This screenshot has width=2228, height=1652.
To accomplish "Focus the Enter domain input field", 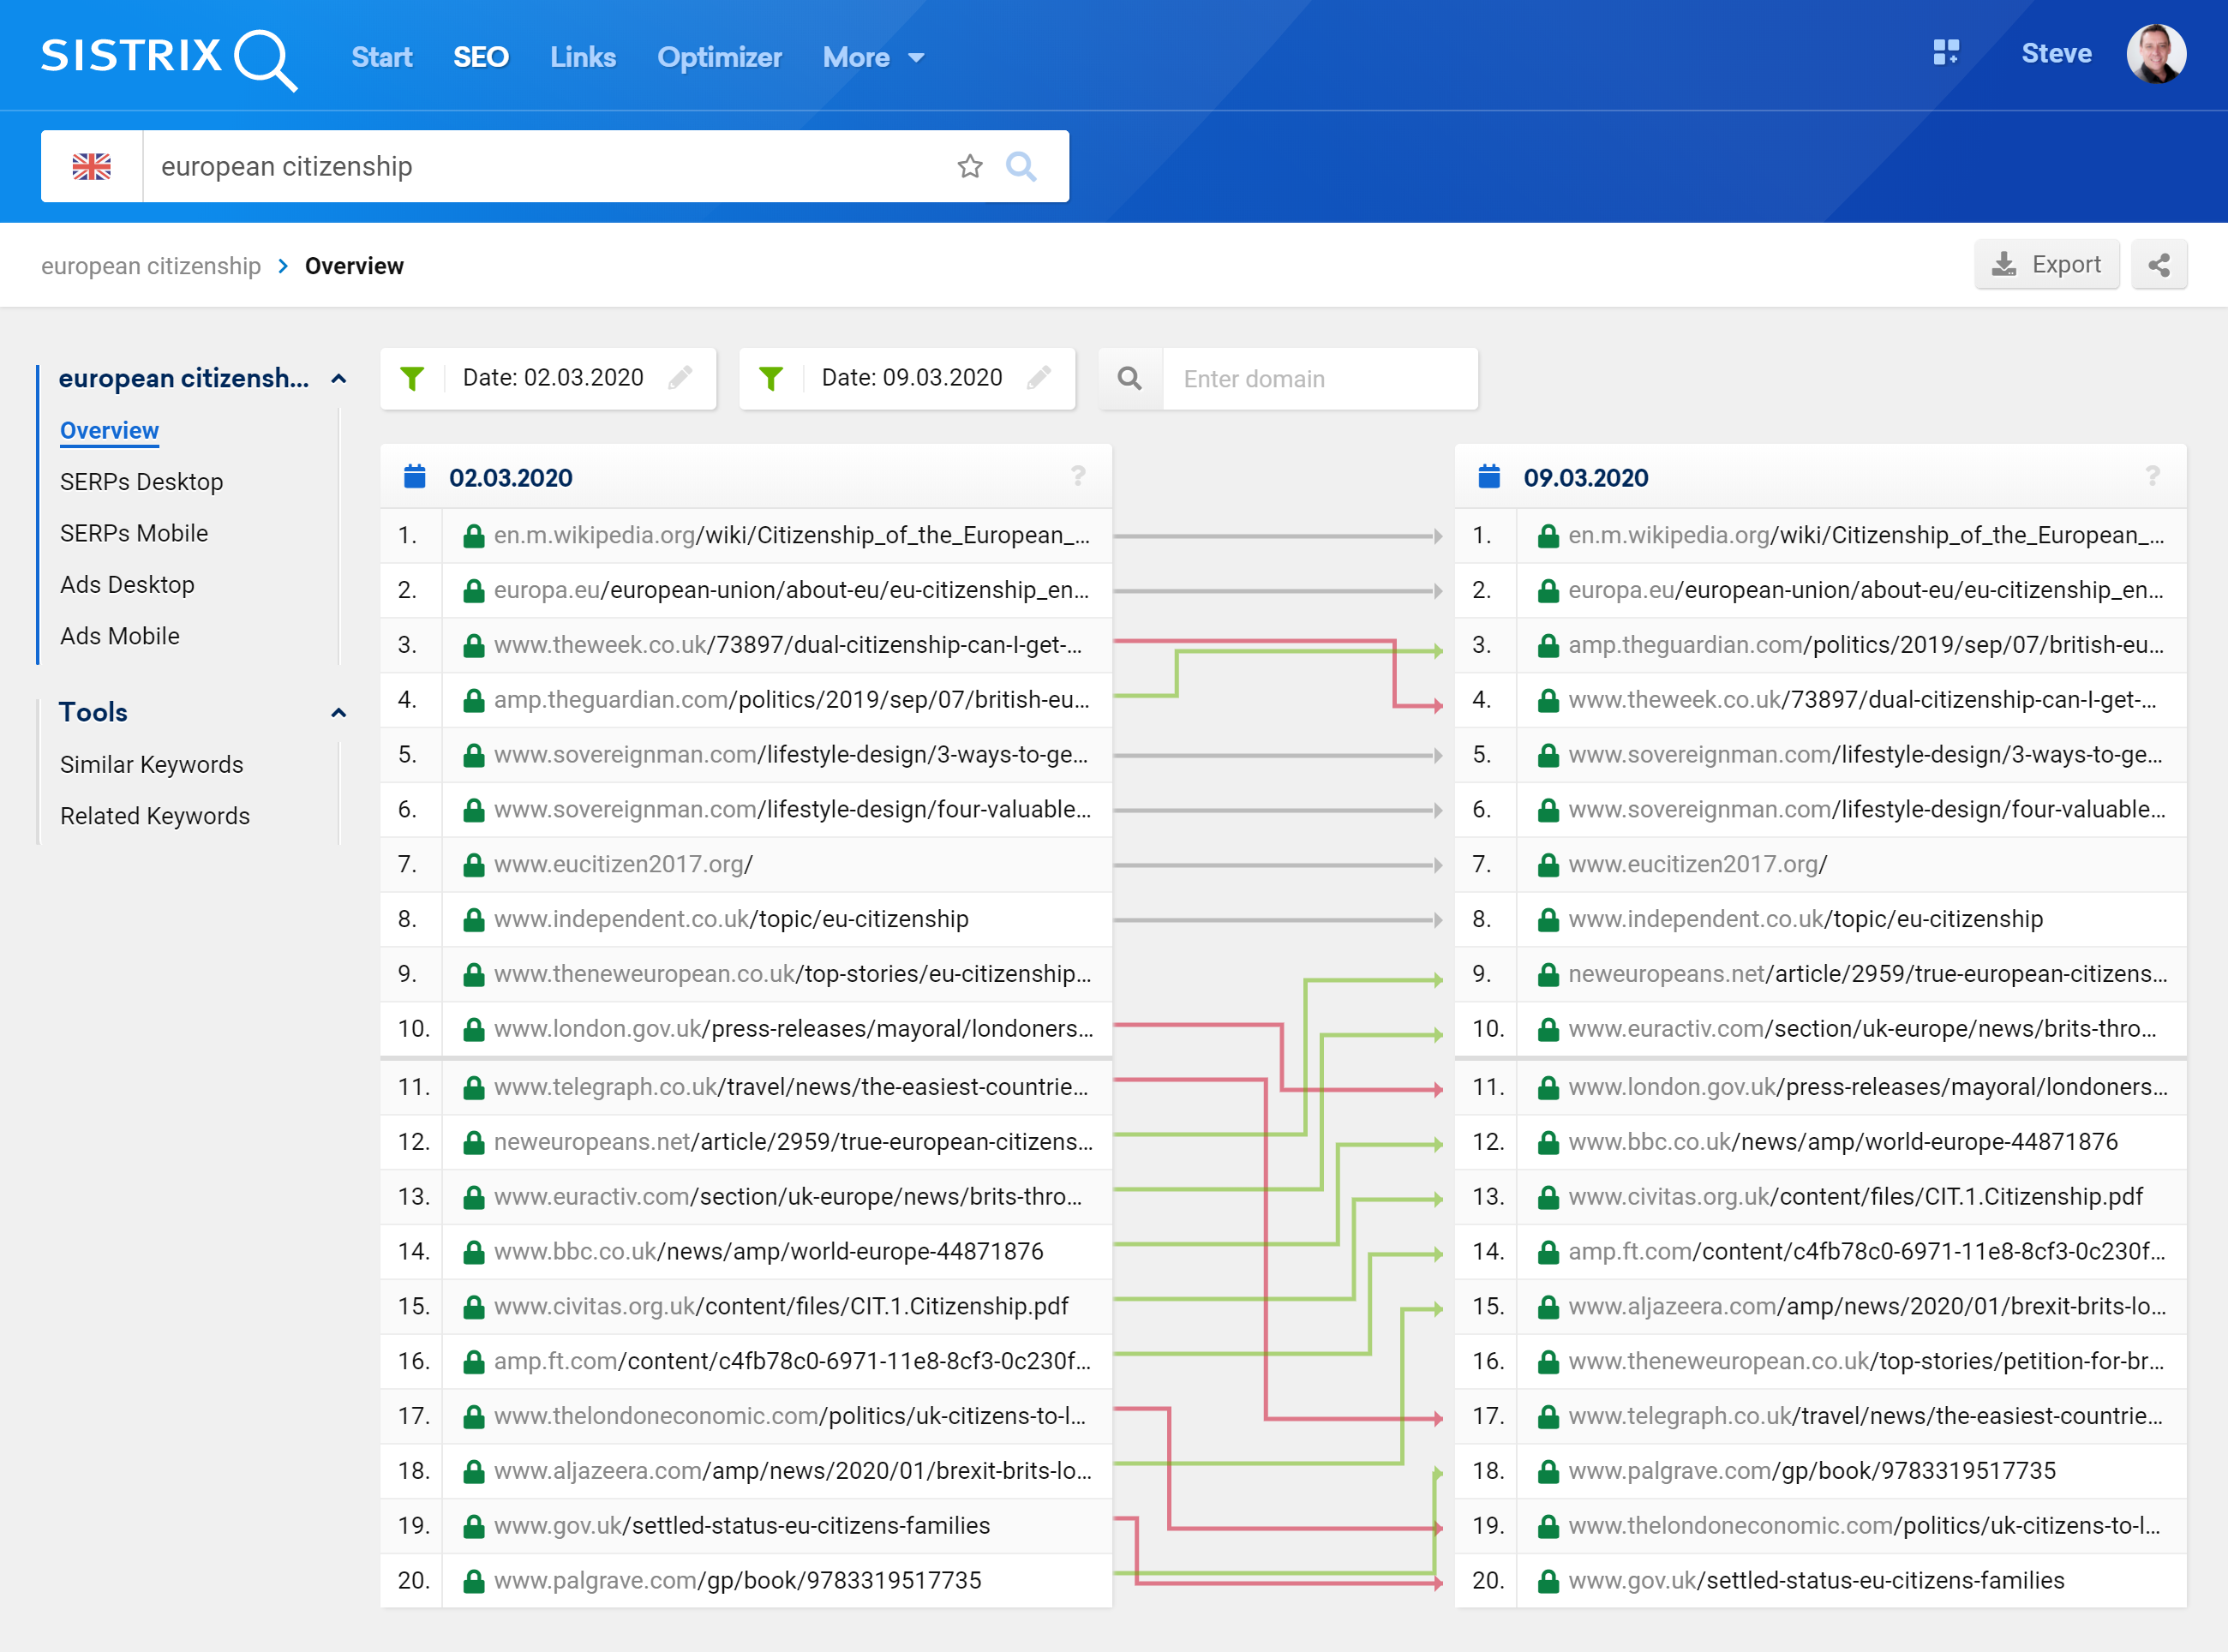I will (x=1320, y=379).
